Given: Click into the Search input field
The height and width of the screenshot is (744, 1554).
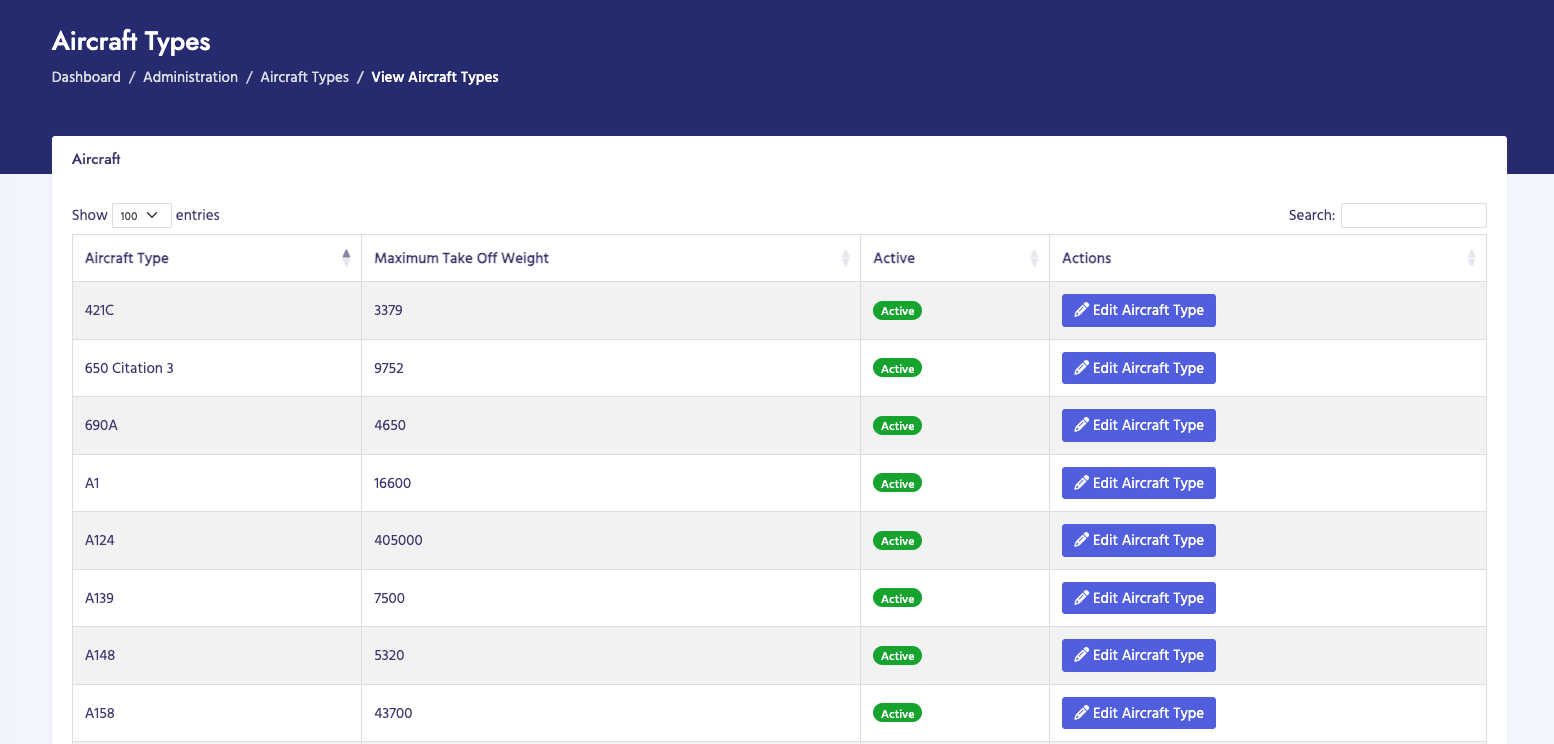Looking at the screenshot, I should pyautogui.click(x=1413, y=215).
